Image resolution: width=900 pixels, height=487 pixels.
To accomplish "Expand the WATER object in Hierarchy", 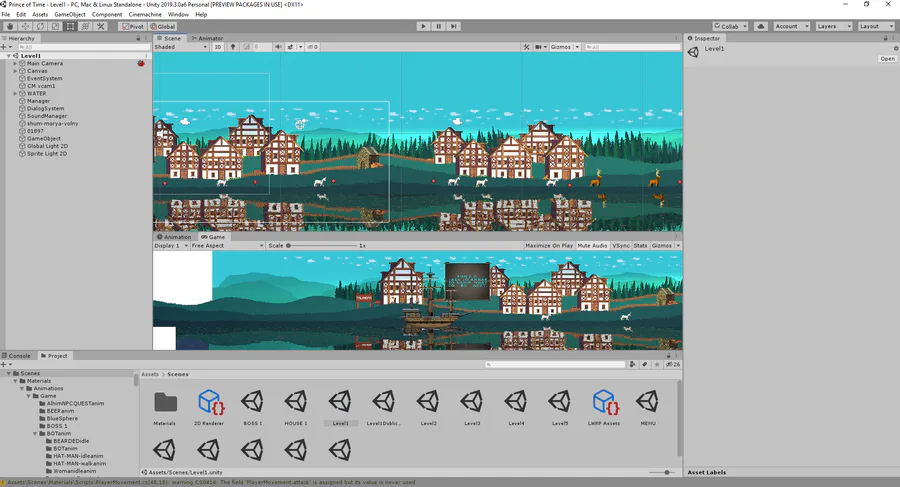I will (x=15, y=94).
